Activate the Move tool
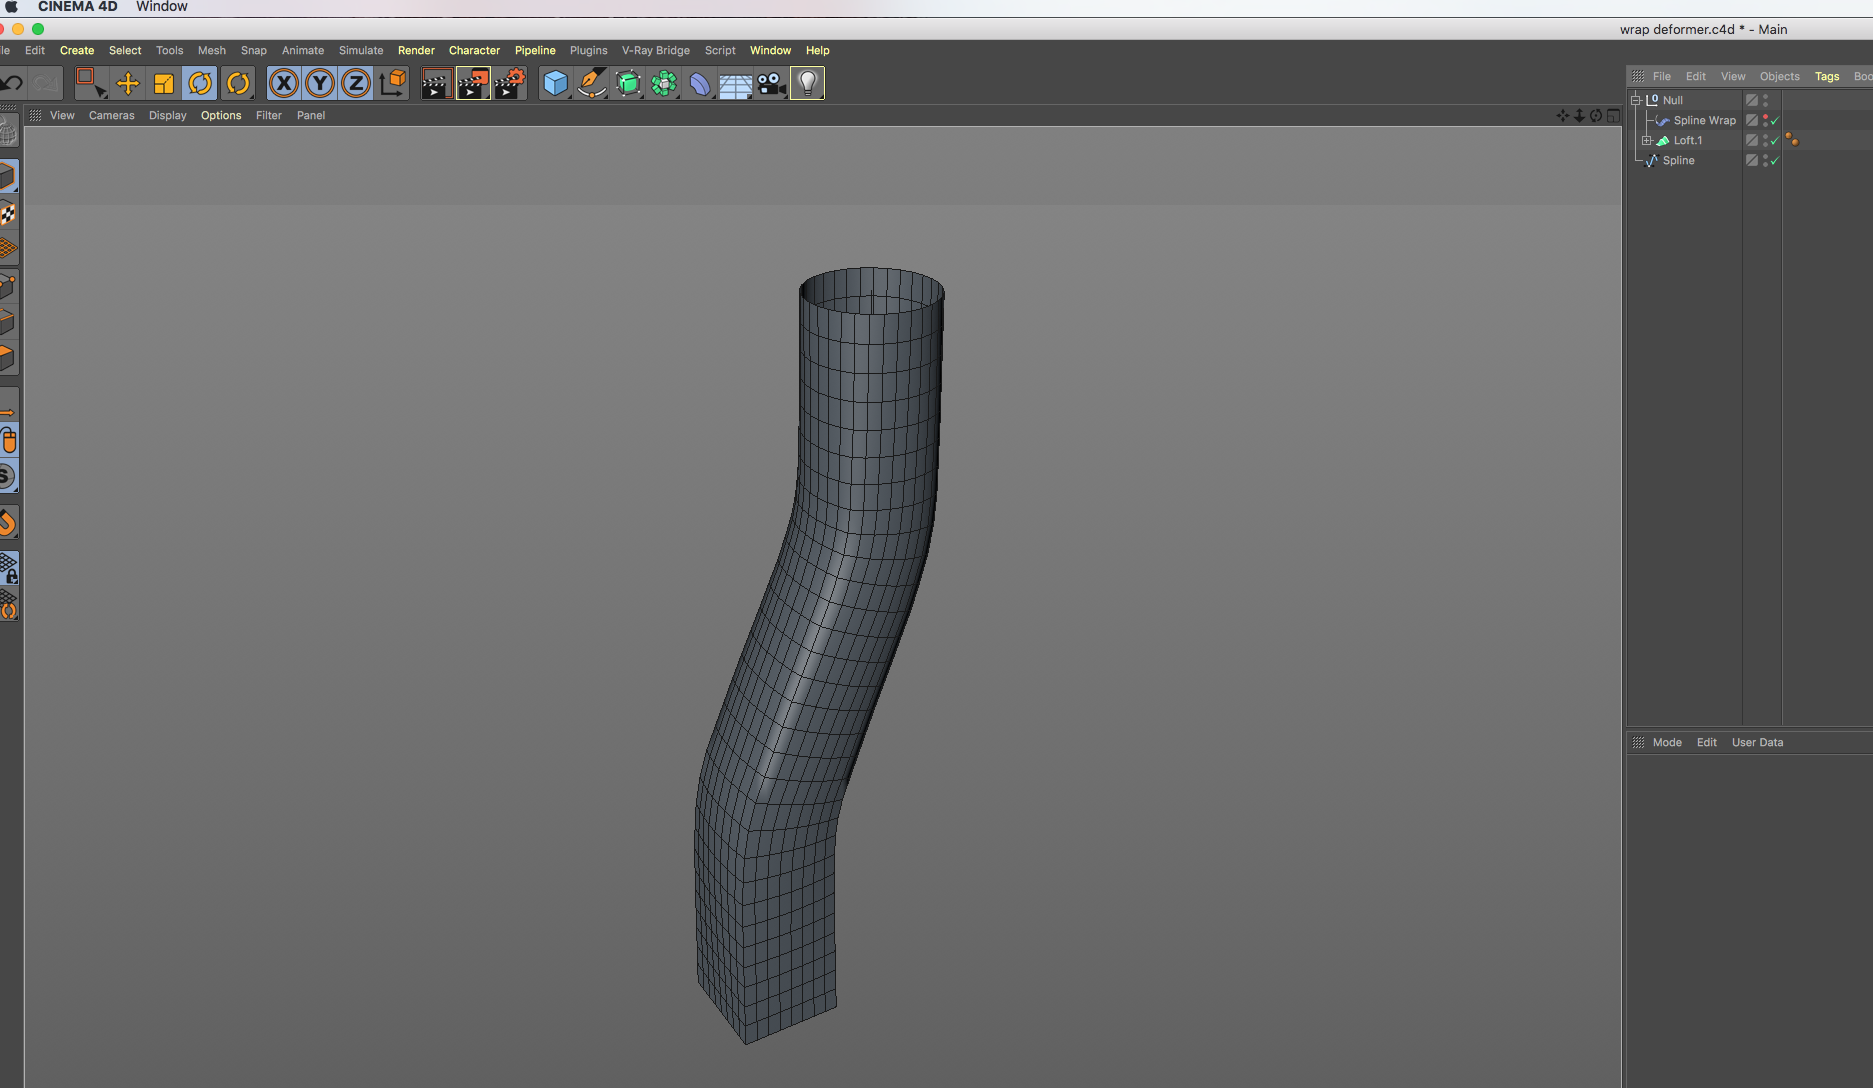This screenshot has height=1088, width=1873. 128,83
